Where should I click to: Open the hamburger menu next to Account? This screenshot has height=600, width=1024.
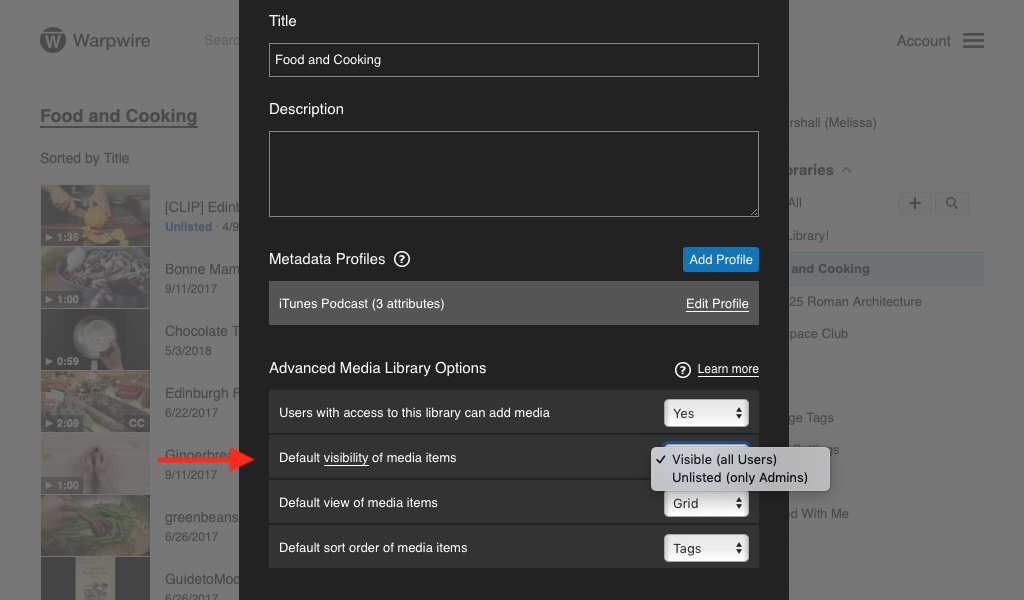pos(973,40)
